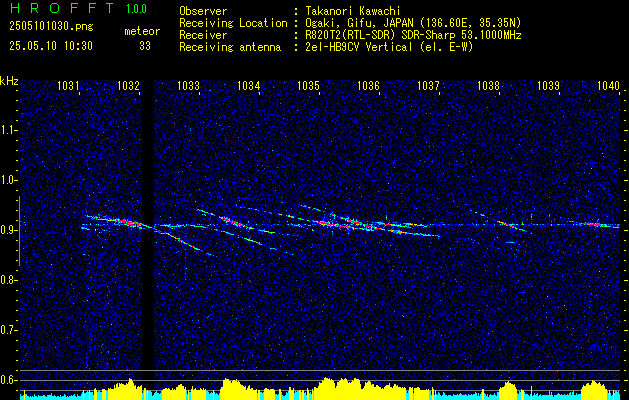
Task: Click the HROFFT title text
Action: pos(61,8)
